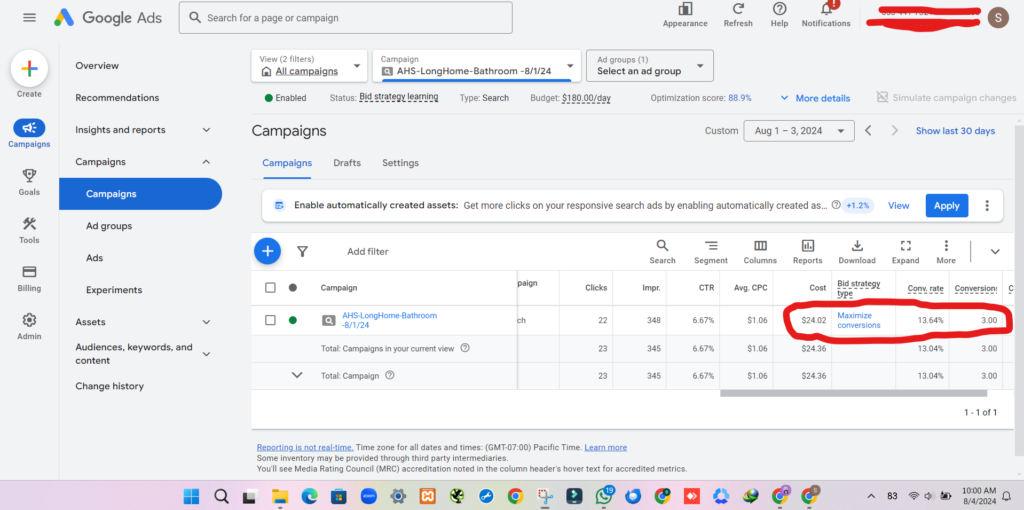Image resolution: width=1024 pixels, height=510 pixels.
Task: Expand the table with Expand tool
Action: [x=905, y=251]
